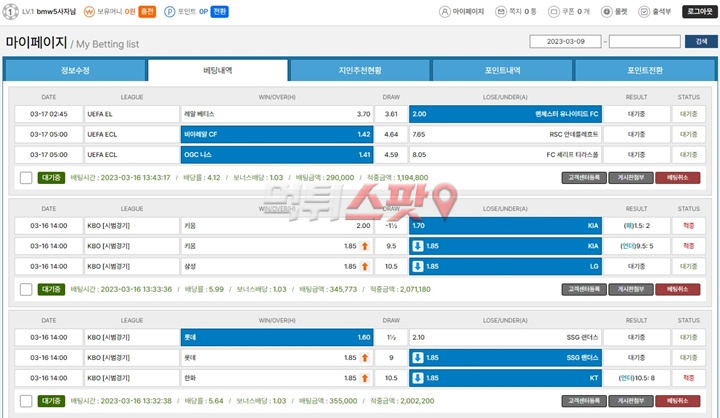
Task: Click 고객센터등록 for the 355,000 bet
Action: pos(584,401)
